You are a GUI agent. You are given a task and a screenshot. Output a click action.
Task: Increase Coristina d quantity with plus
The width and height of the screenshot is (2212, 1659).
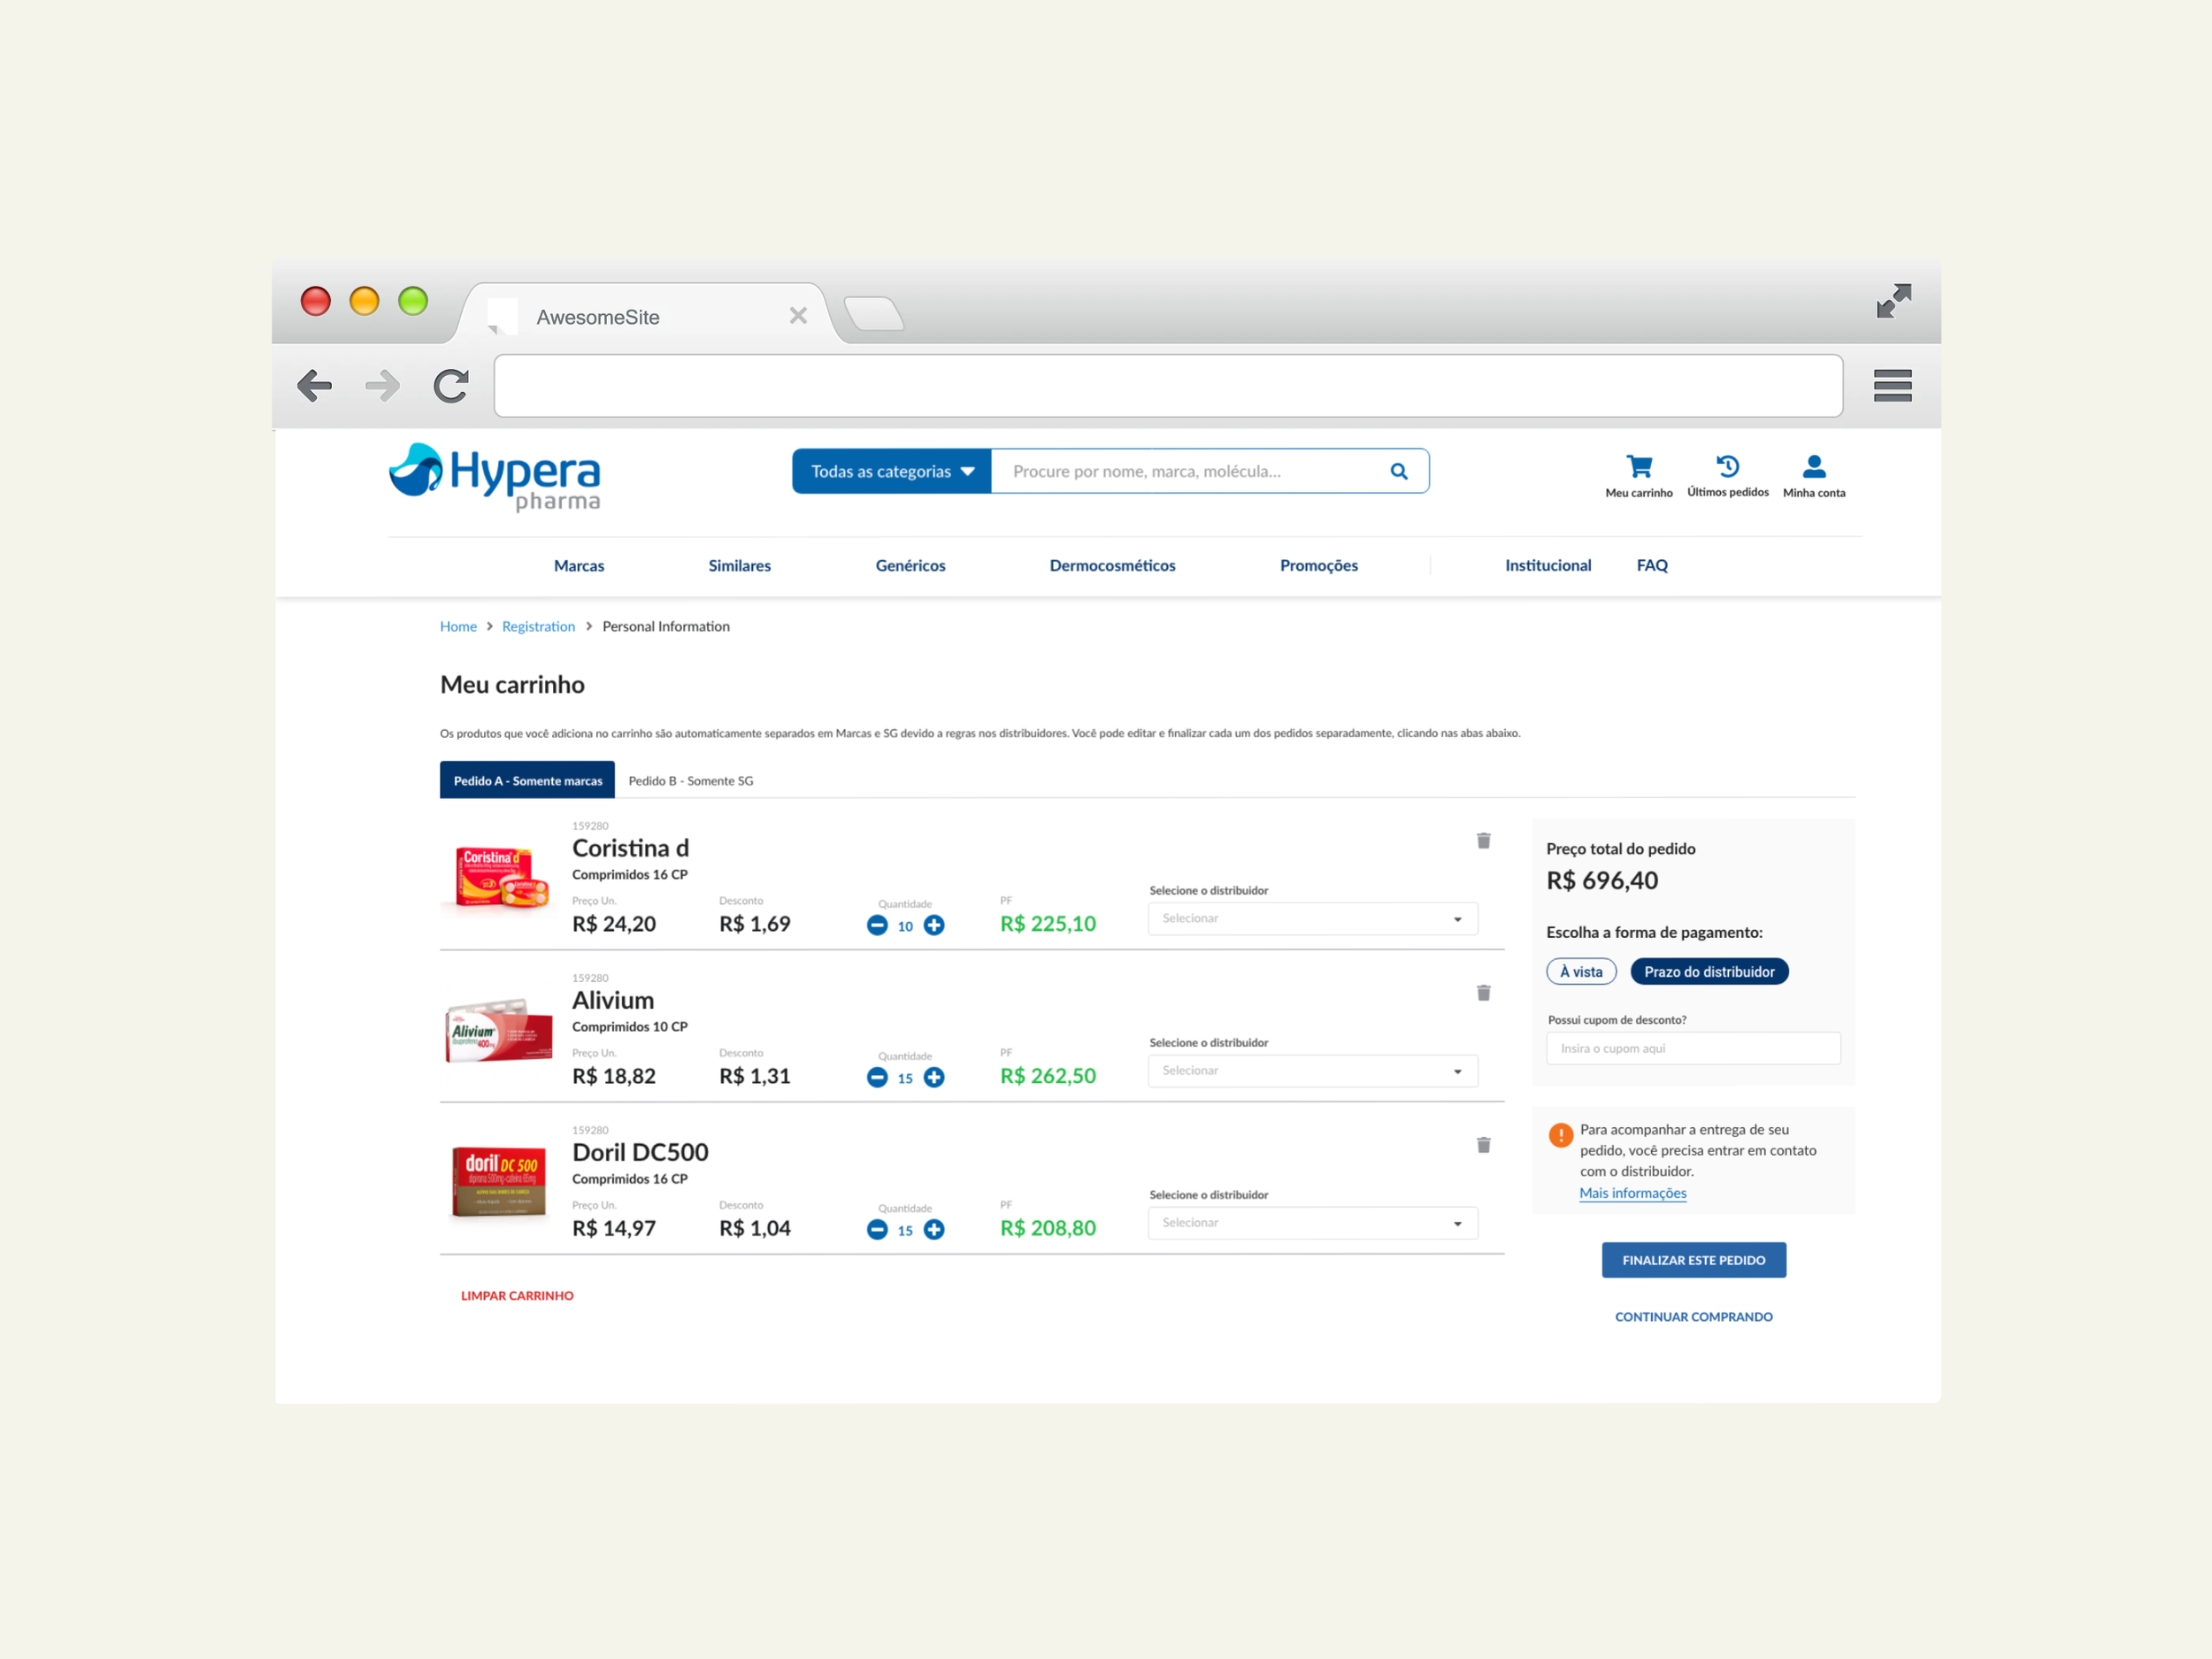coord(934,926)
